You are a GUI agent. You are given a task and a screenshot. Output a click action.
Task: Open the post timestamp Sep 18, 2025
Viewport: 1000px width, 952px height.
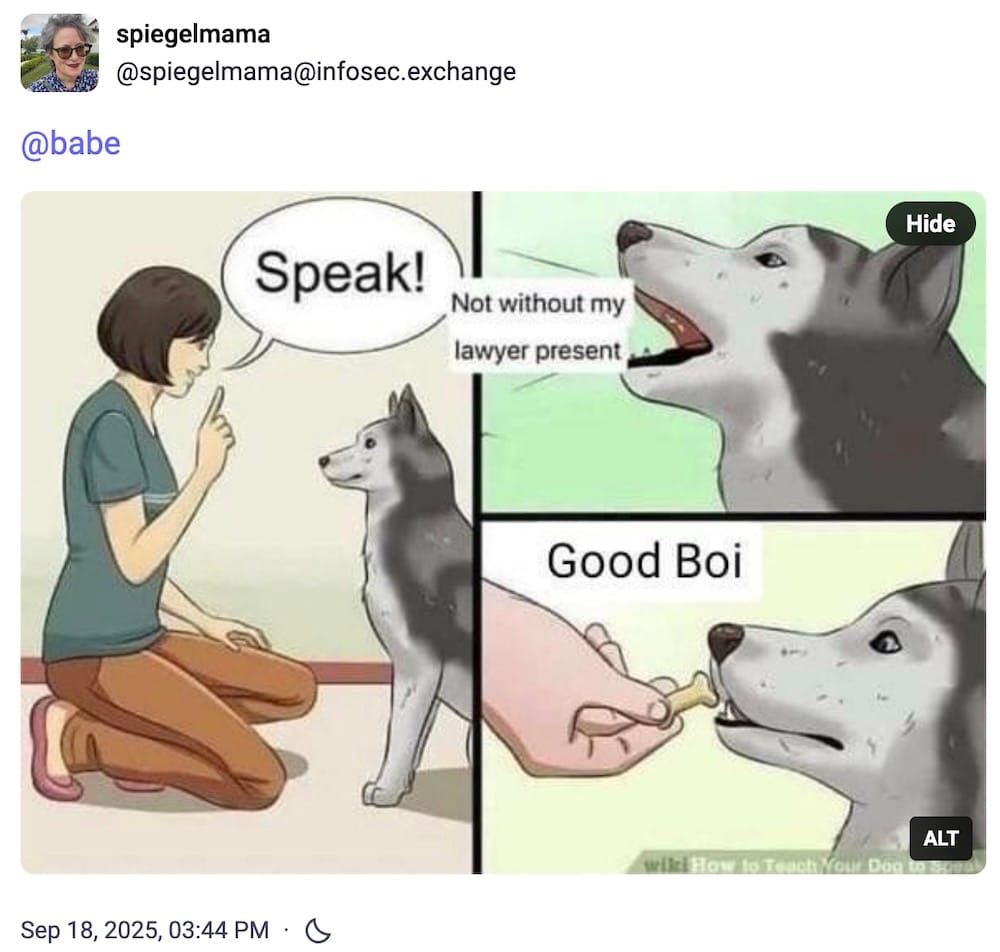click(x=145, y=930)
